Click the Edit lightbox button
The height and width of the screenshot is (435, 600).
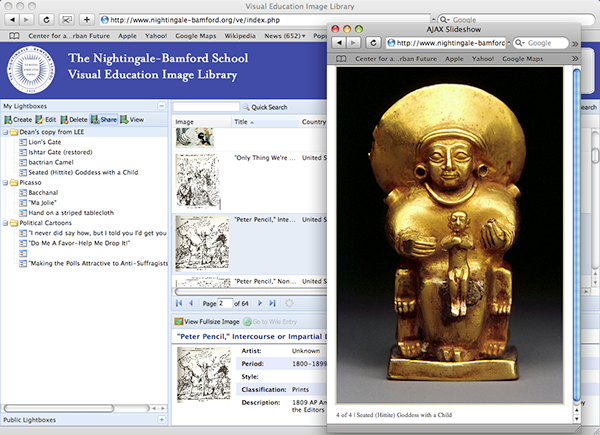[x=46, y=120]
